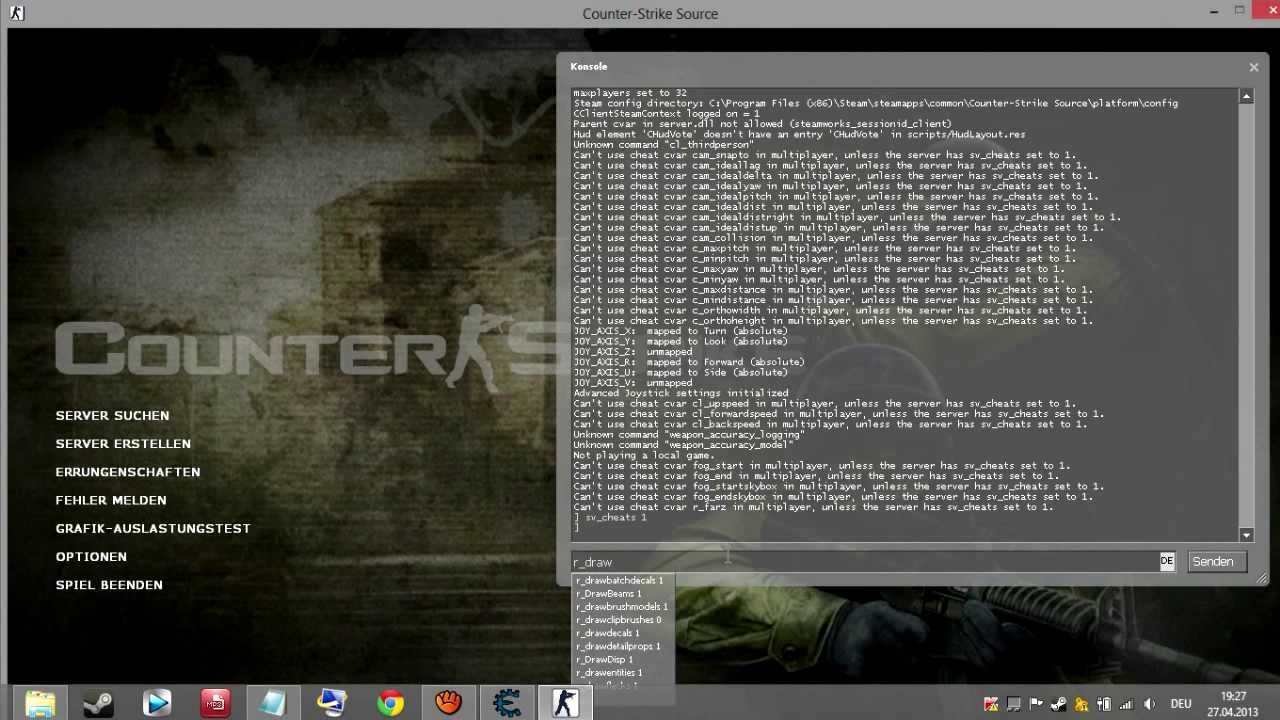Select r_drawbrushmodels 1 suggestion
1280x720 pixels.
622,607
